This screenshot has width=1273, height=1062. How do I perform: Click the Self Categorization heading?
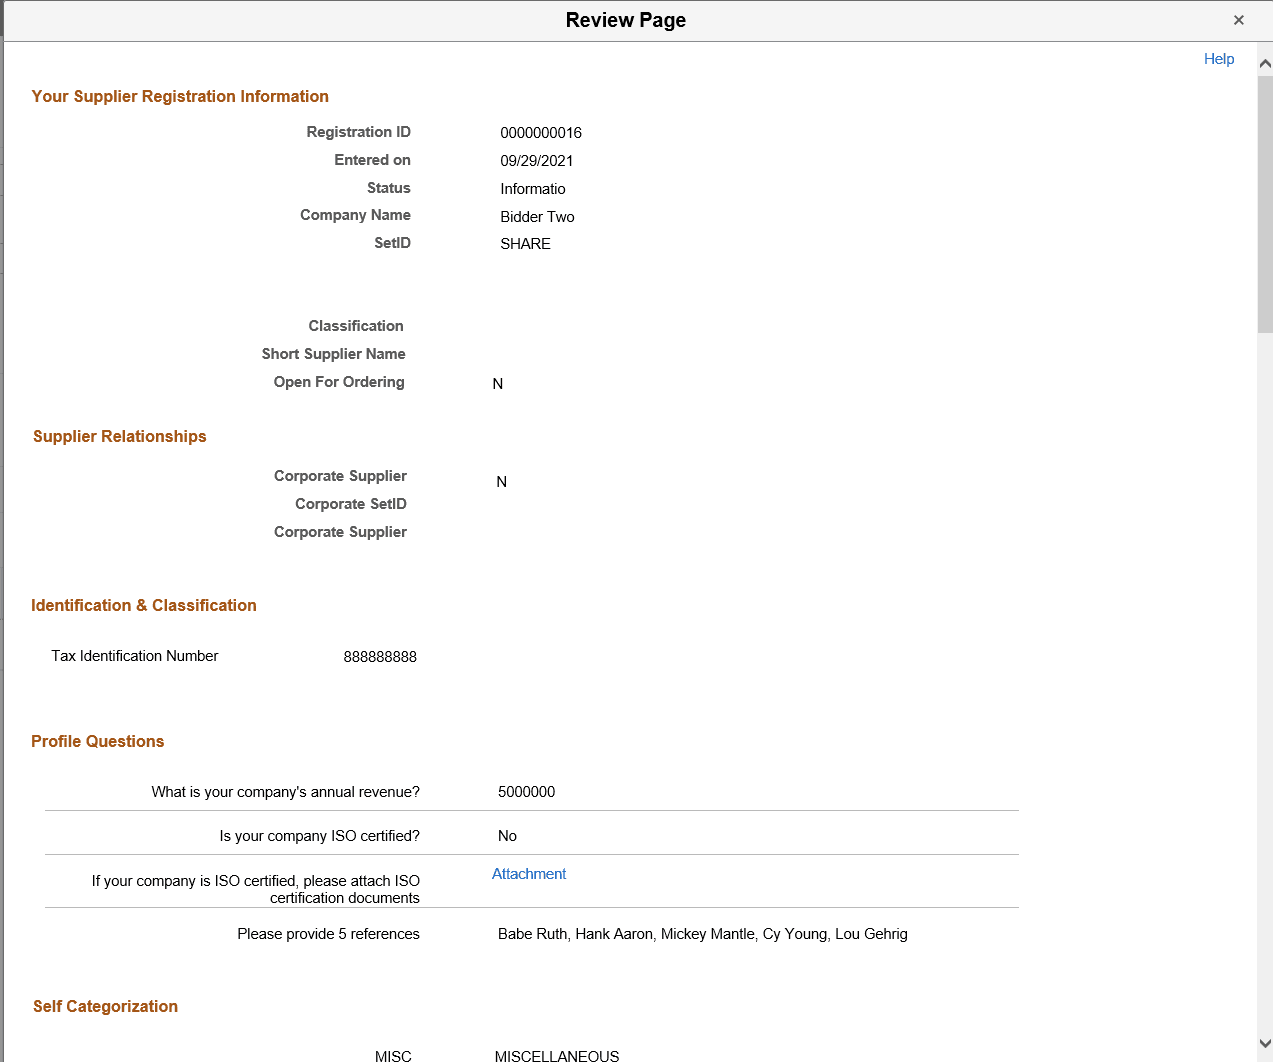[x=105, y=1006]
